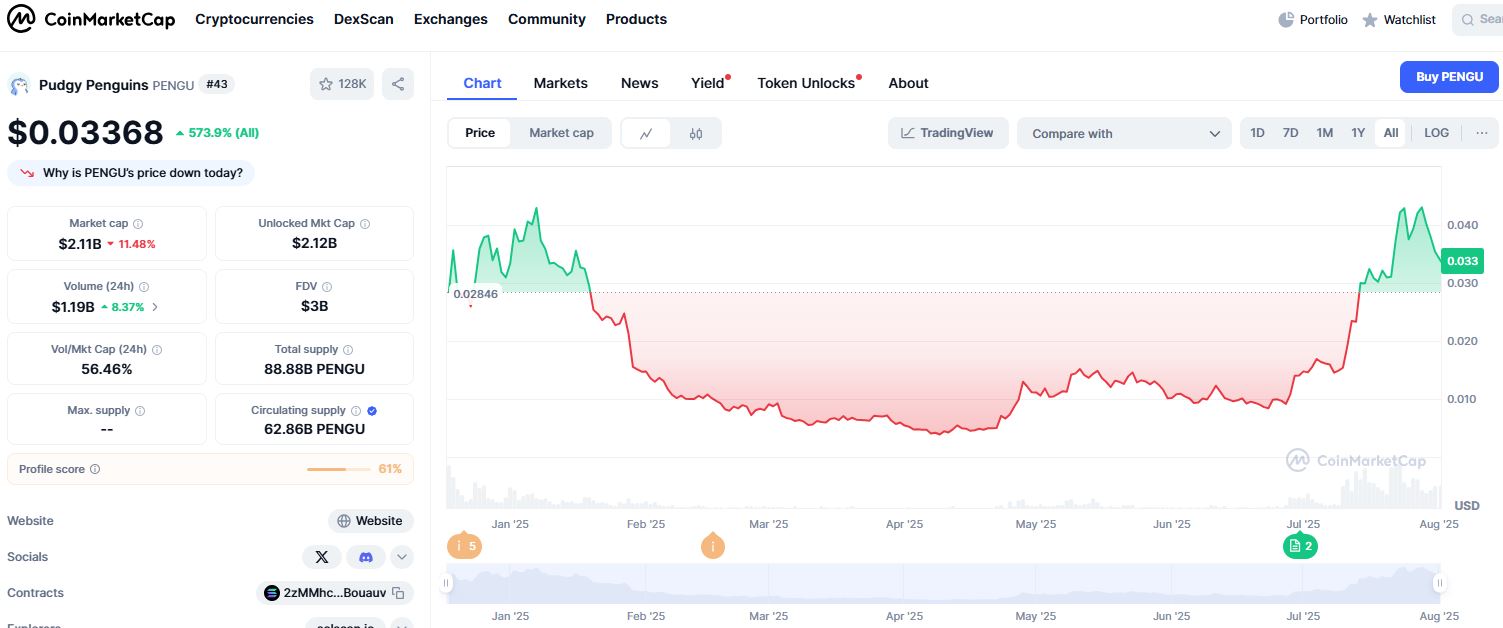
Task: Switch to the Yield tab
Action: [x=708, y=83]
